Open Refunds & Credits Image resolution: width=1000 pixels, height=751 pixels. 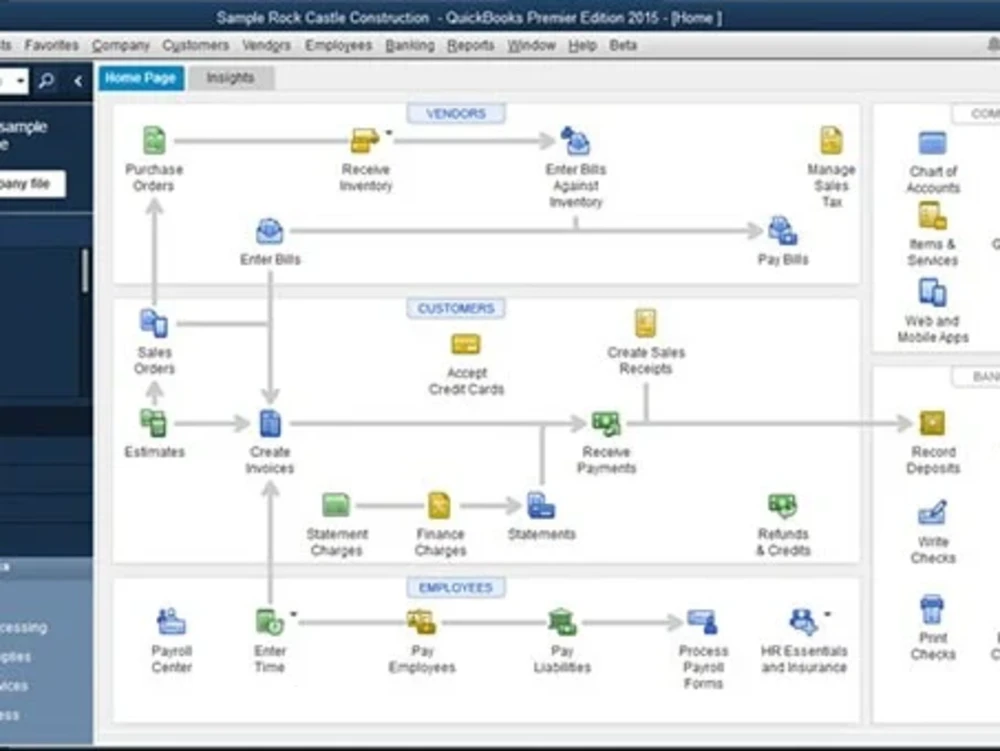coord(783,506)
